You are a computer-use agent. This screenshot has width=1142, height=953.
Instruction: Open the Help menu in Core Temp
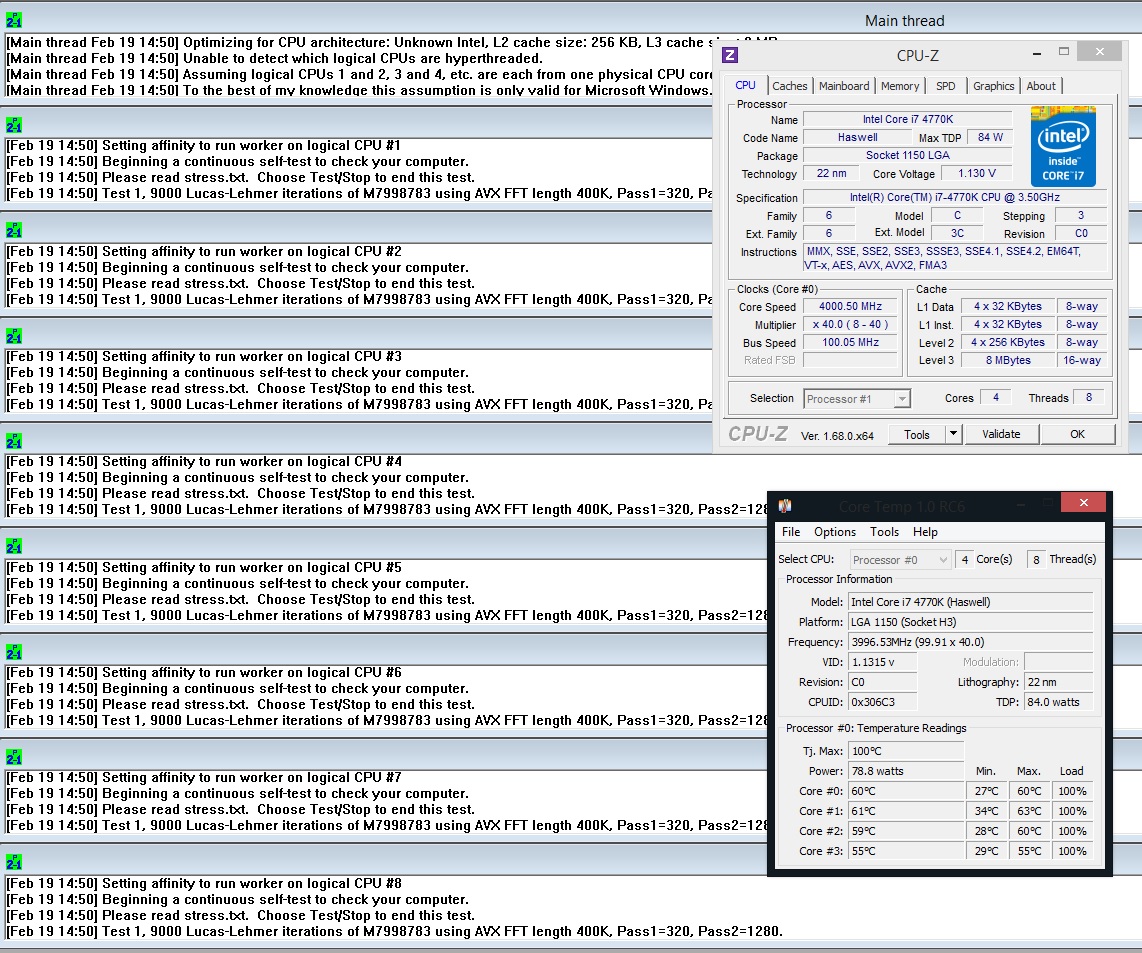925,532
